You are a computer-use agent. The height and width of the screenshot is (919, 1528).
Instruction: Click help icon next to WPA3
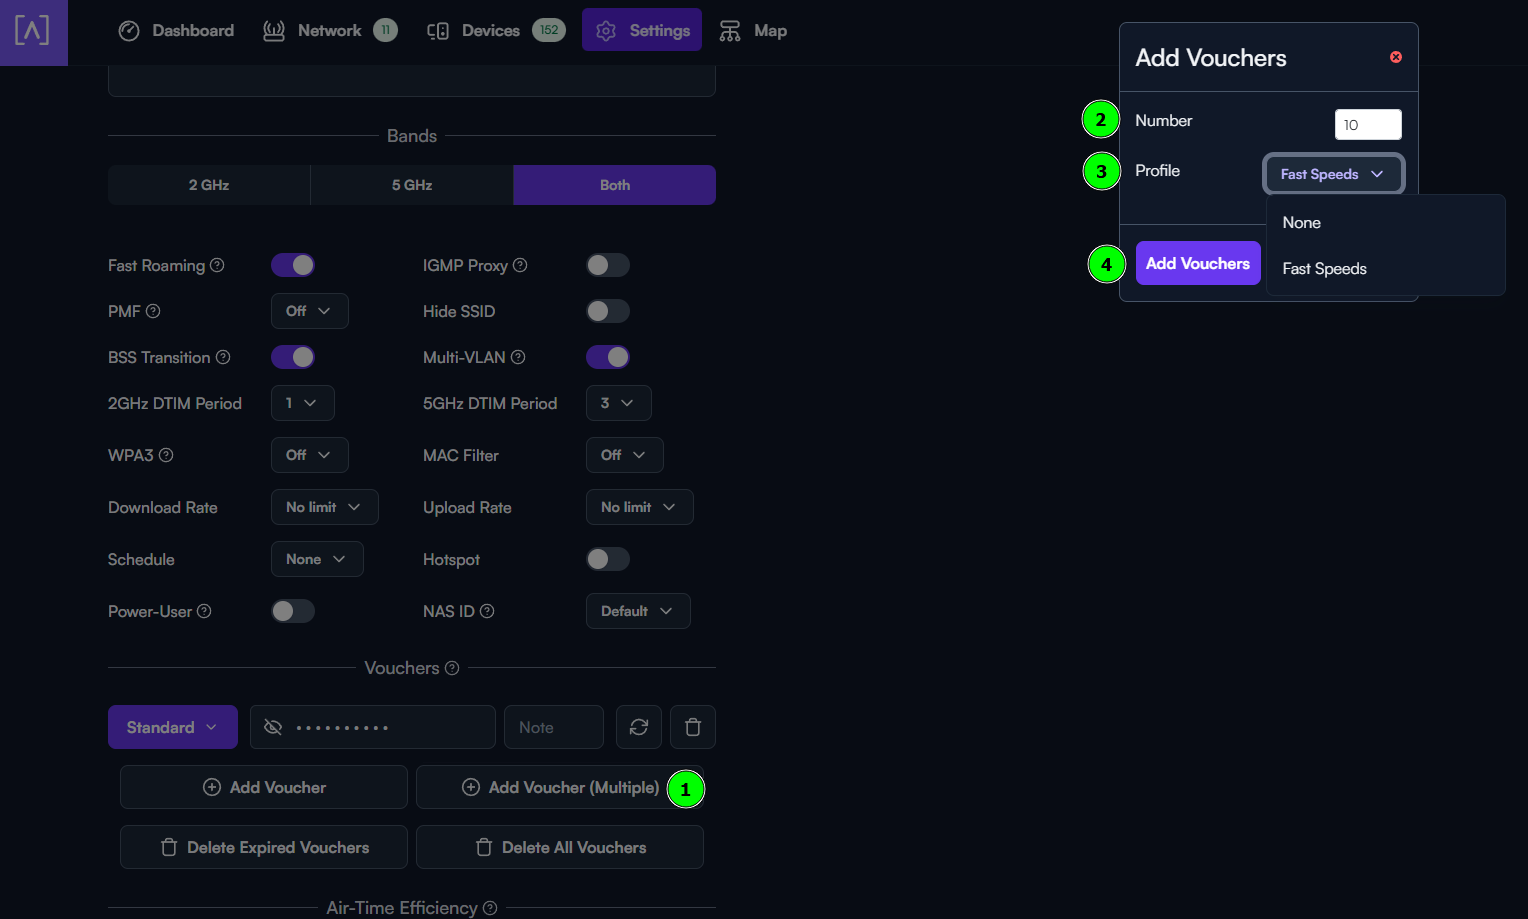[166, 455]
